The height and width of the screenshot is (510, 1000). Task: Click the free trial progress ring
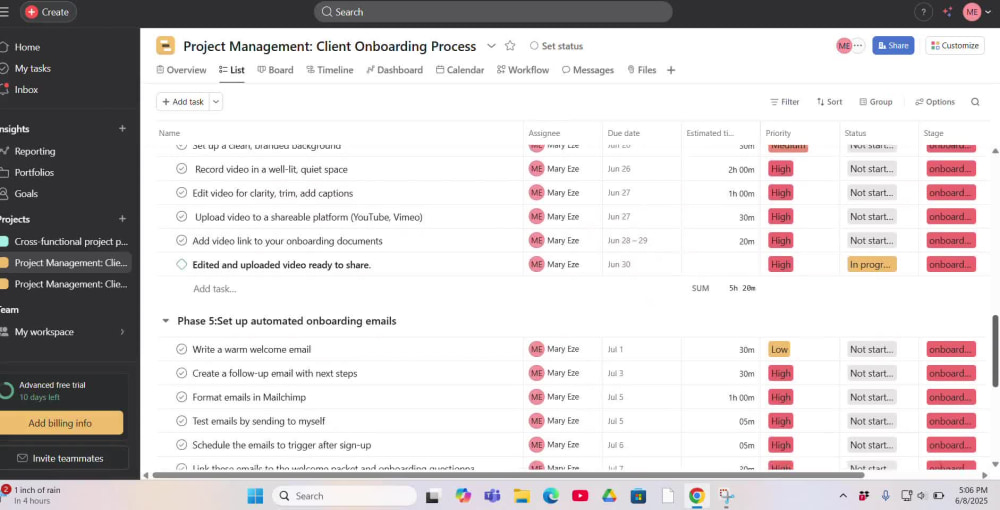click(6, 391)
